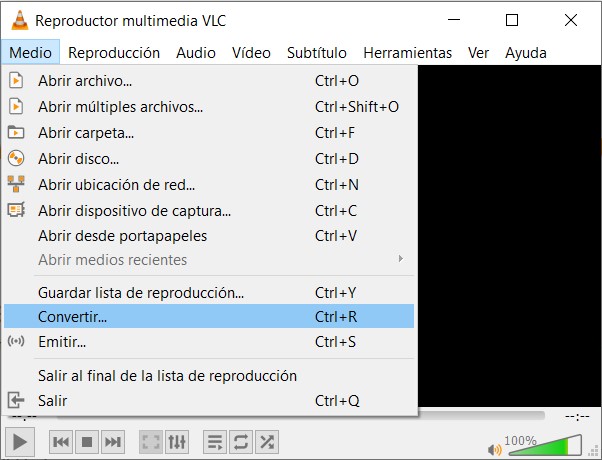Open the extended settings equalizer icon
This screenshot has height=460, width=602.
point(177,442)
